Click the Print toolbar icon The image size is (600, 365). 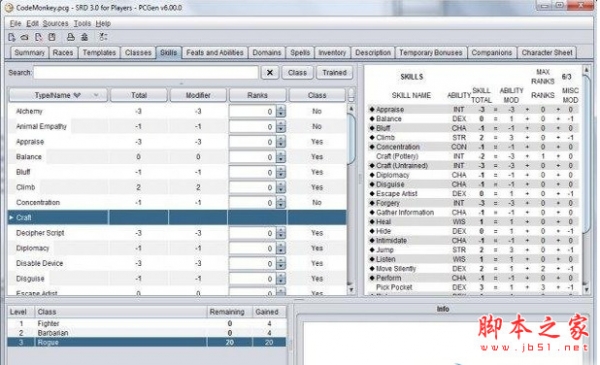71,37
